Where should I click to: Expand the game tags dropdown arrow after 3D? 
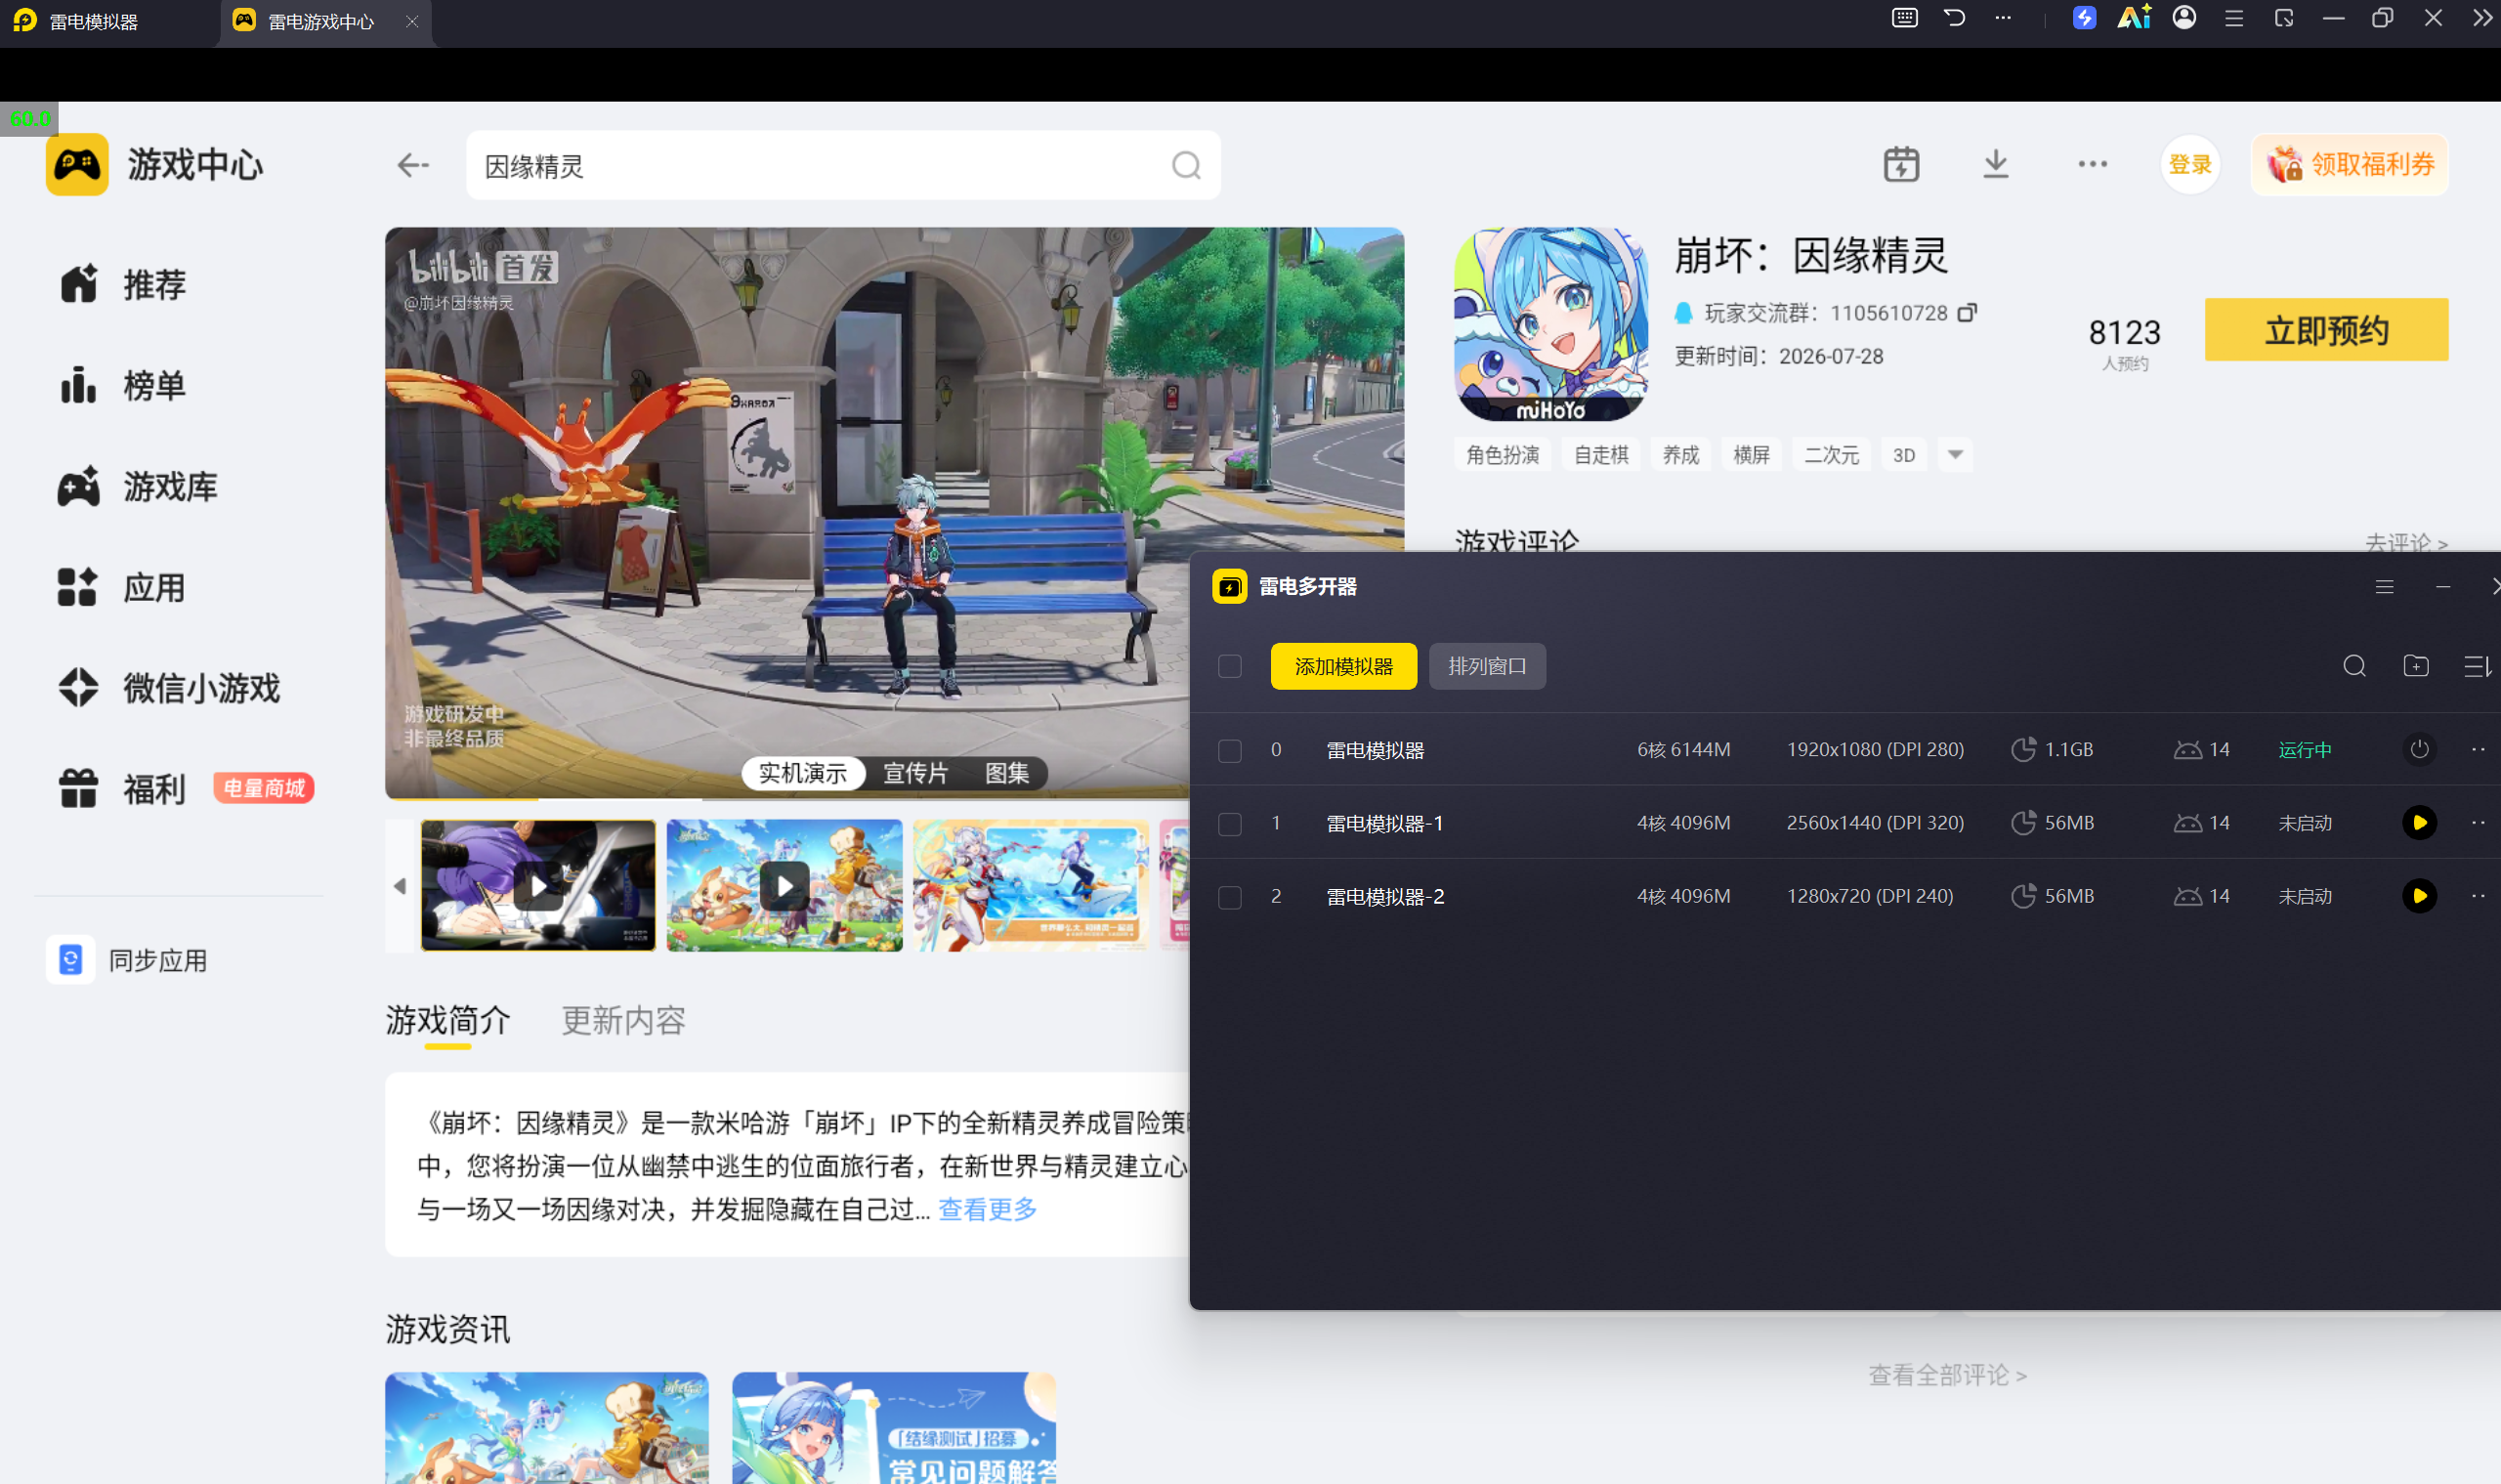click(1955, 455)
